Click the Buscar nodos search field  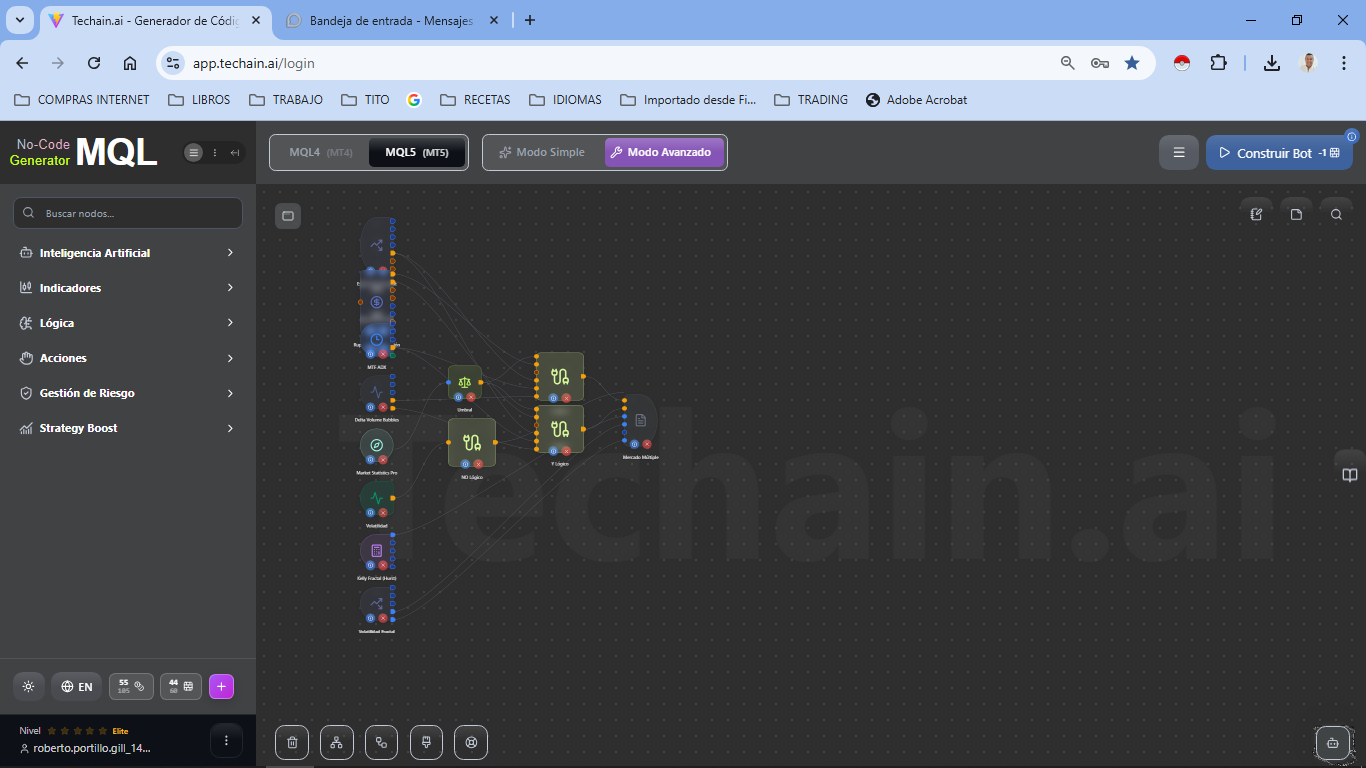point(128,213)
